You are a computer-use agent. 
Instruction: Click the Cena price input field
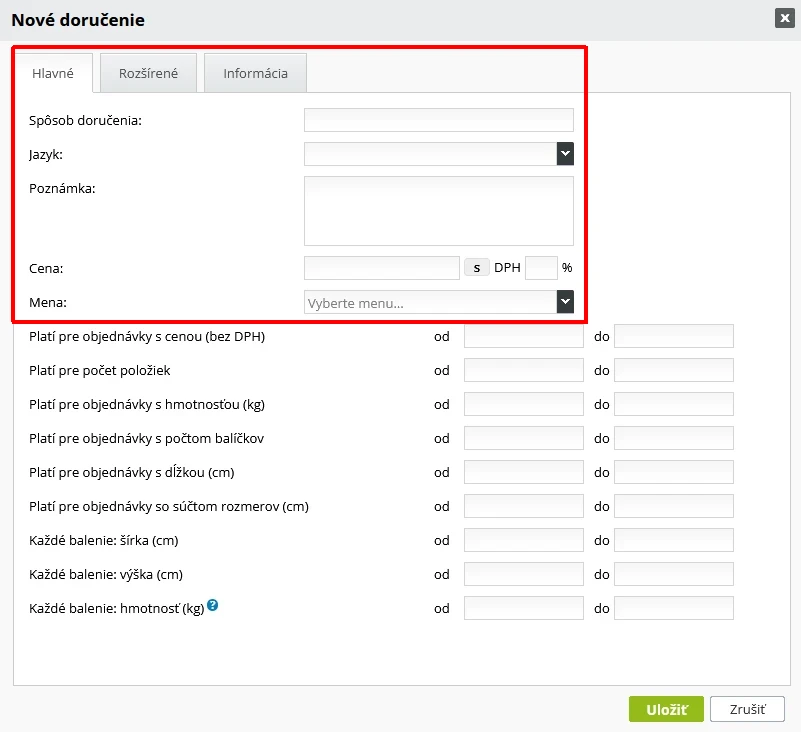pyautogui.click(x=381, y=268)
